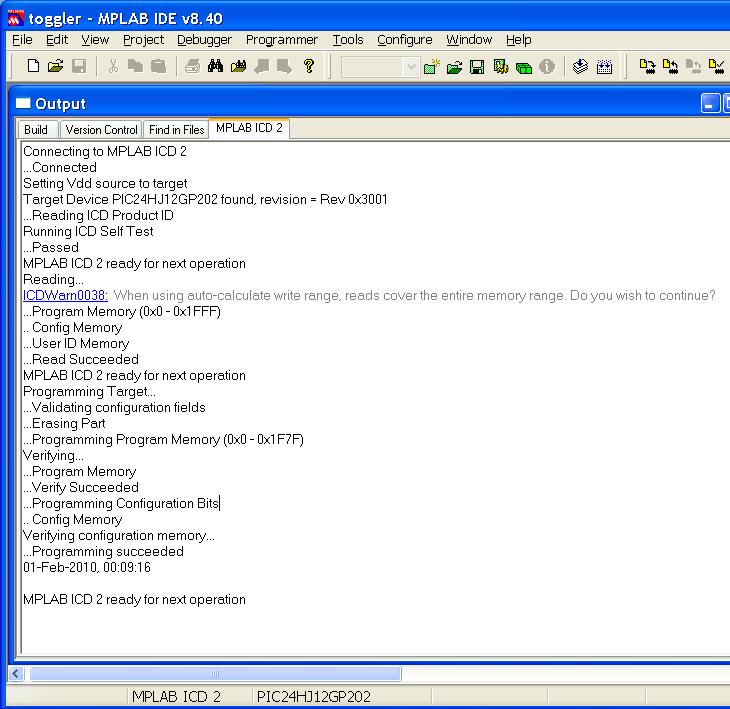Click the Save File floppy icon
The image size is (730, 709).
(x=79, y=66)
